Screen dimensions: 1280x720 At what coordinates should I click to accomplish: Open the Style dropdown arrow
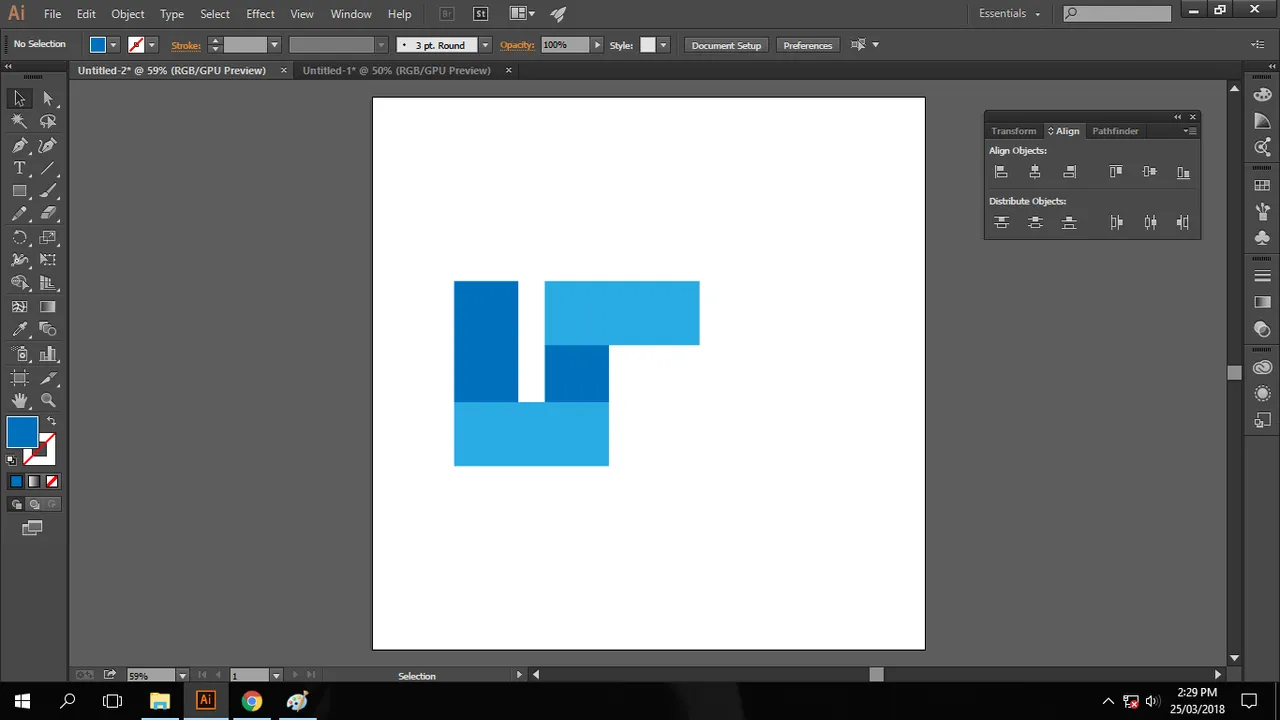click(x=663, y=45)
